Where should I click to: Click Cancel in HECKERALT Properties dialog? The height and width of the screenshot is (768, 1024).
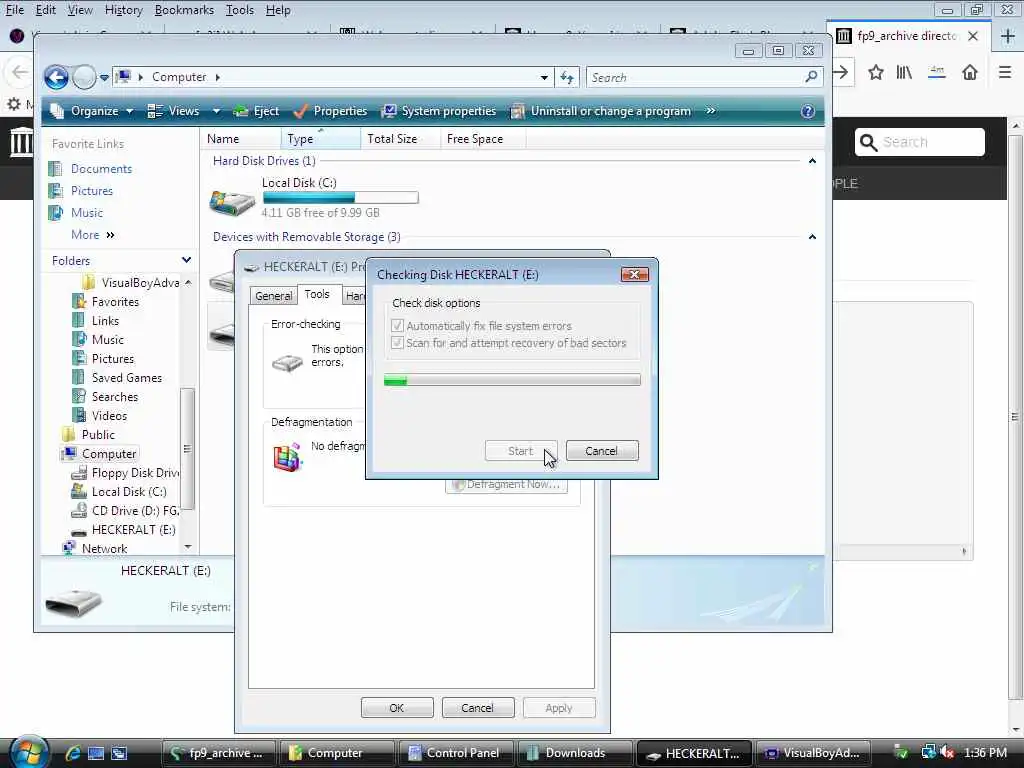477,708
